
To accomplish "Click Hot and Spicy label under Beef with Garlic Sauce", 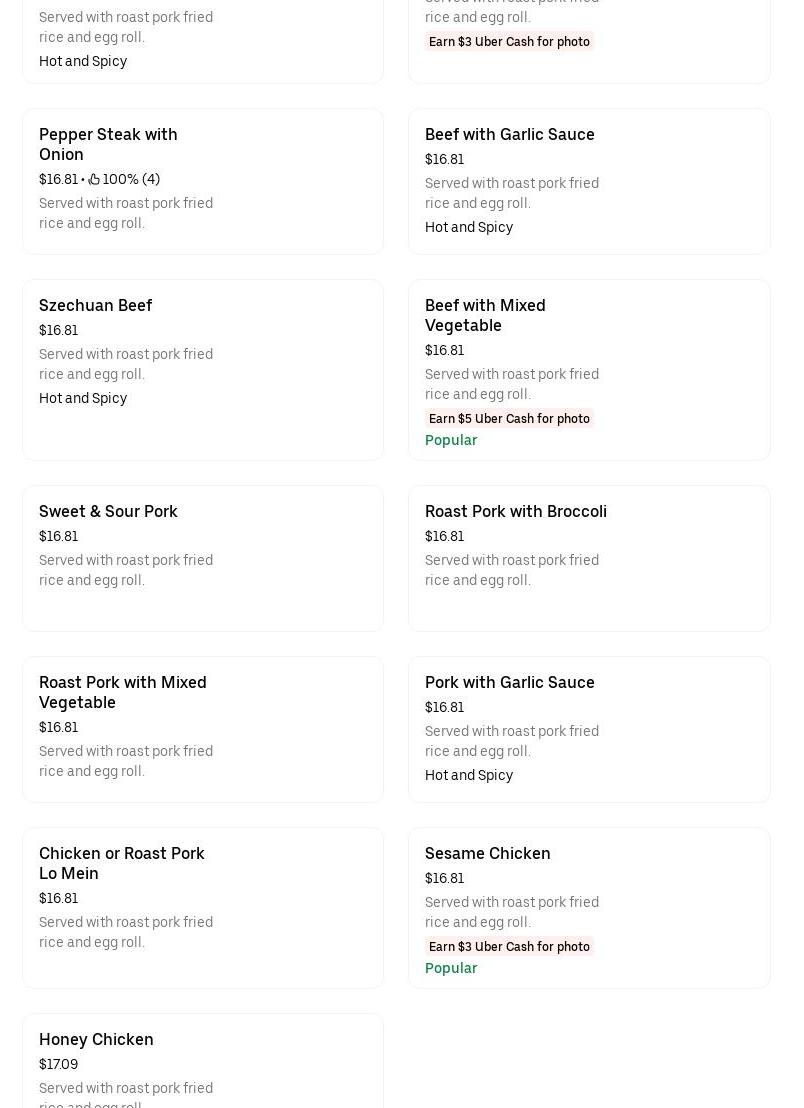I will (469, 228).
